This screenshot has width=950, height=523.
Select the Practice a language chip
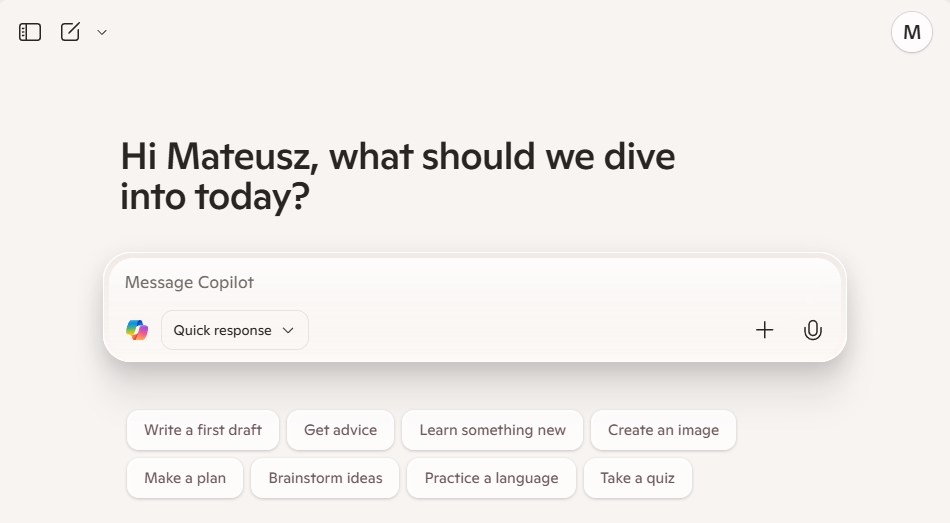click(491, 478)
